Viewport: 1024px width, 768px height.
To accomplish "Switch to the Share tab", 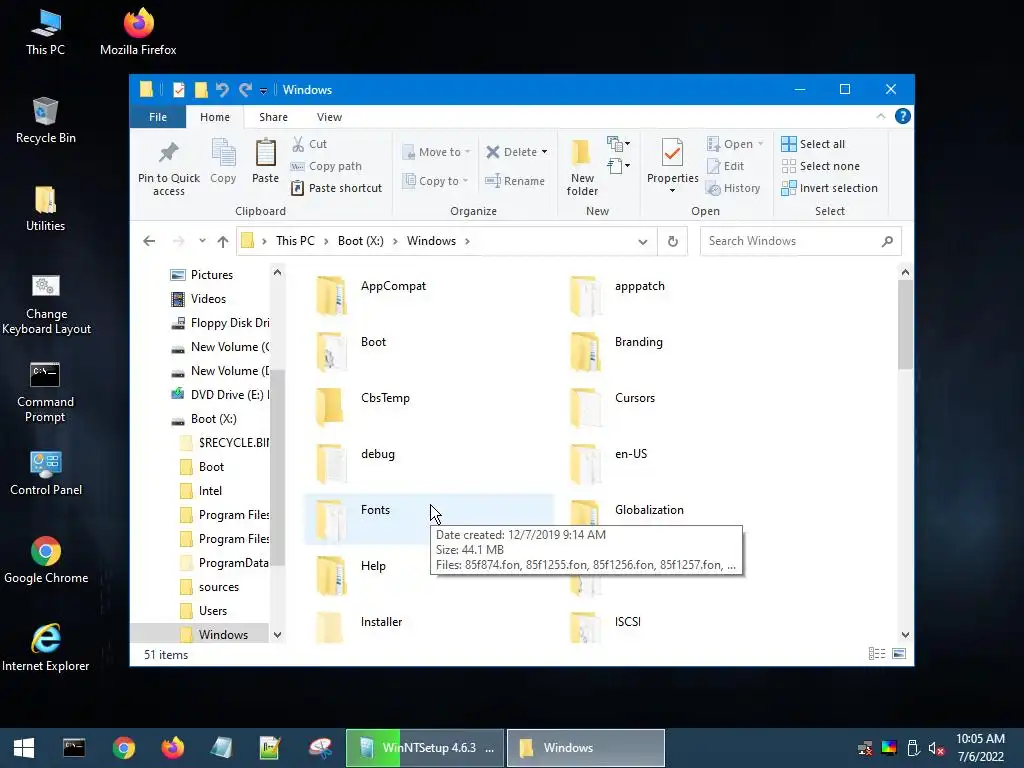I will coord(273,117).
